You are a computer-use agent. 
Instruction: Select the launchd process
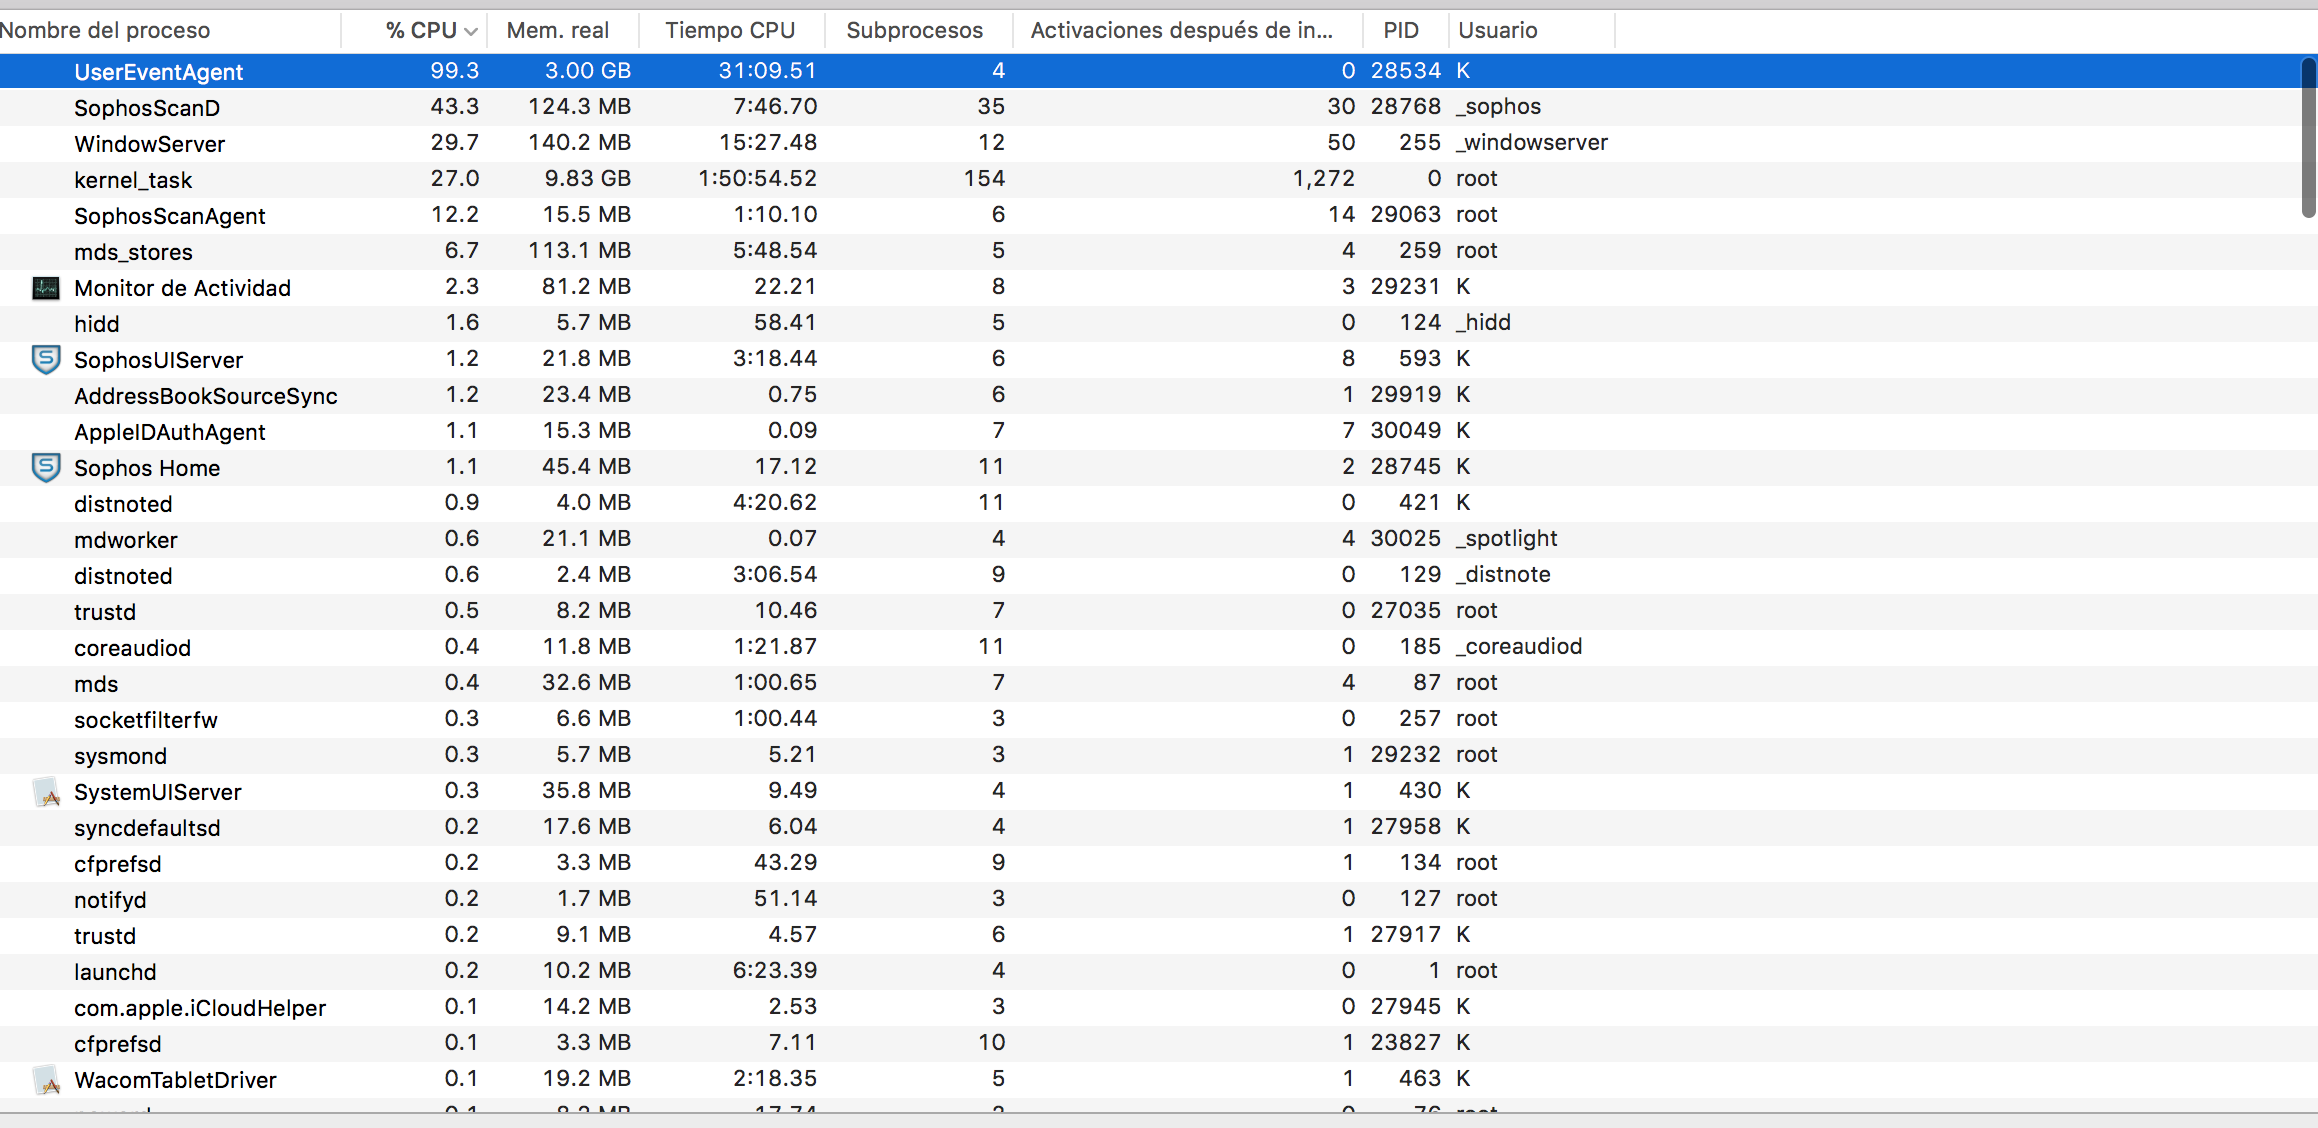[x=115, y=972]
